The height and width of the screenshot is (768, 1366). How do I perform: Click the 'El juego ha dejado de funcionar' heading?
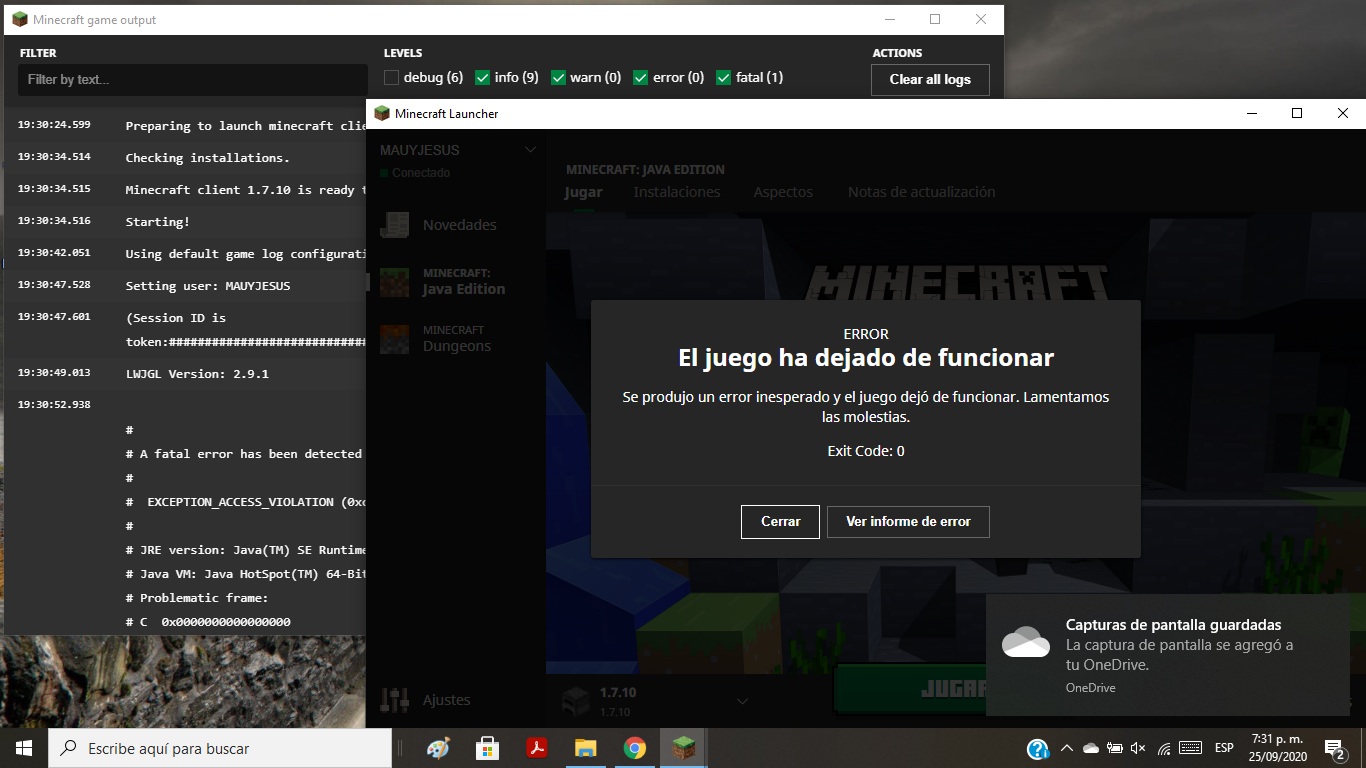click(866, 357)
